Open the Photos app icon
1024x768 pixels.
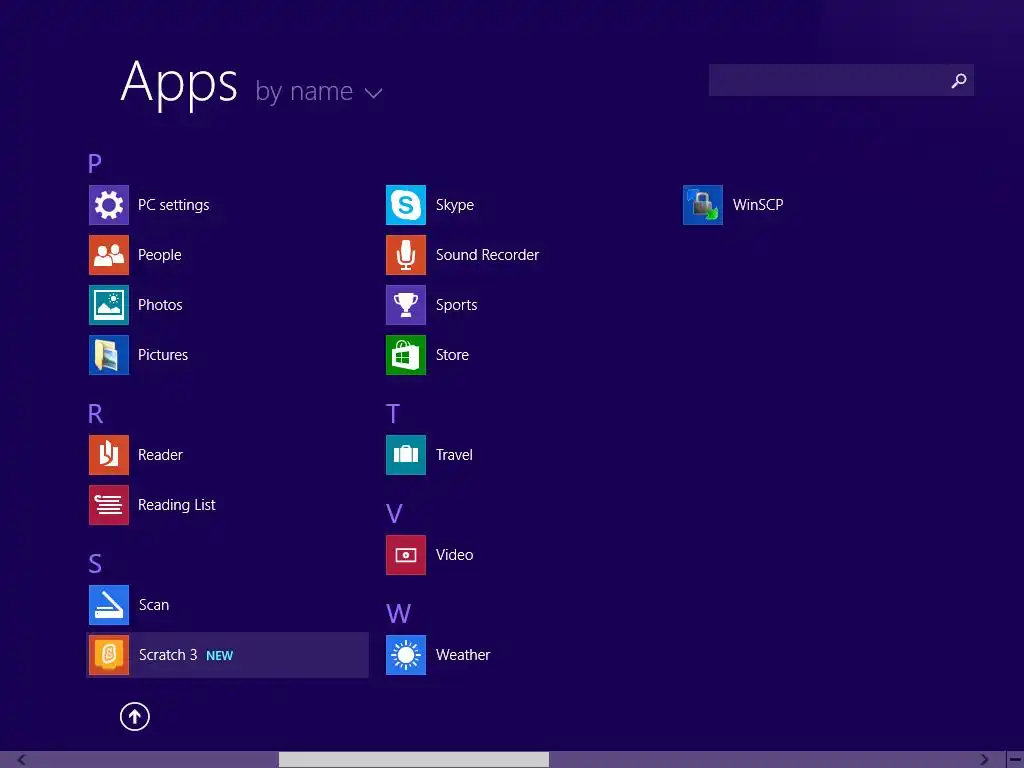point(108,305)
